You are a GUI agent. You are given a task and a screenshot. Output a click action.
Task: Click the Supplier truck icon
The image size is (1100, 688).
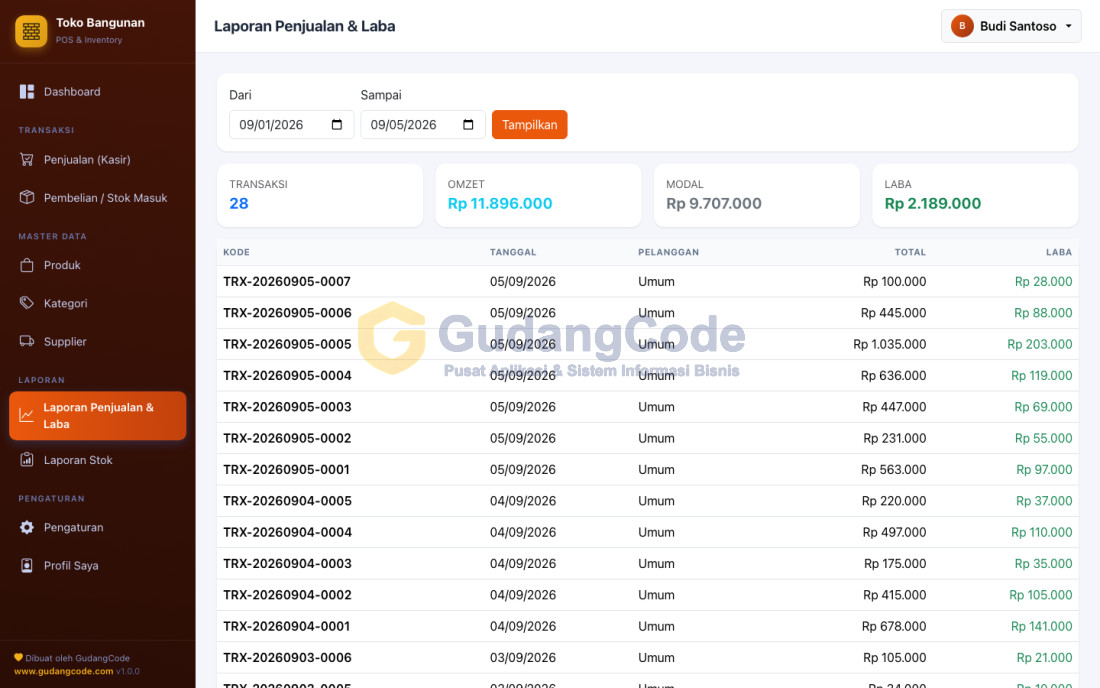click(27, 342)
